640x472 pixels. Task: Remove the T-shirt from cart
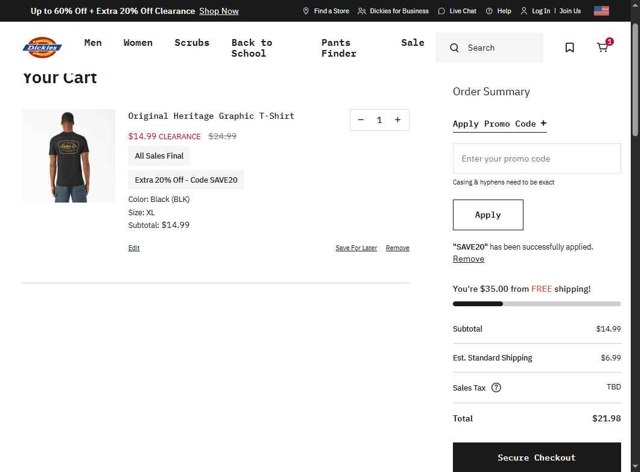pyautogui.click(x=397, y=248)
